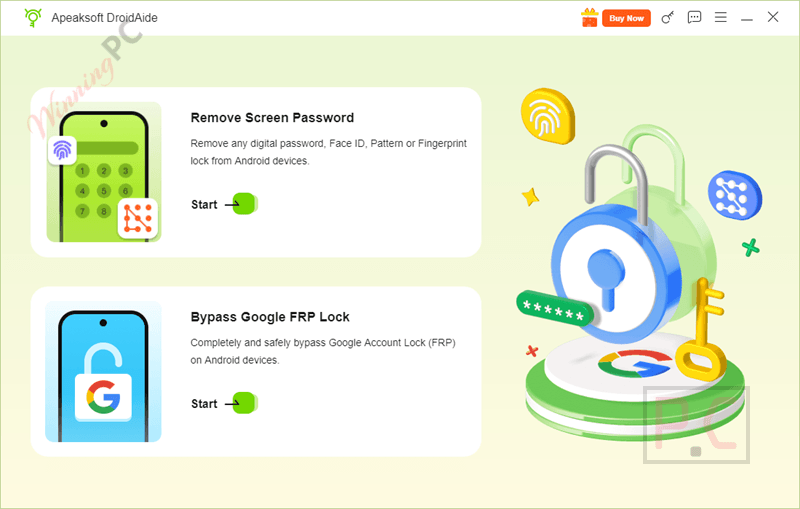Image resolution: width=800 pixels, height=509 pixels.
Task: Click the Remove Screen Password heading
Action: pyautogui.click(x=272, y=118)
